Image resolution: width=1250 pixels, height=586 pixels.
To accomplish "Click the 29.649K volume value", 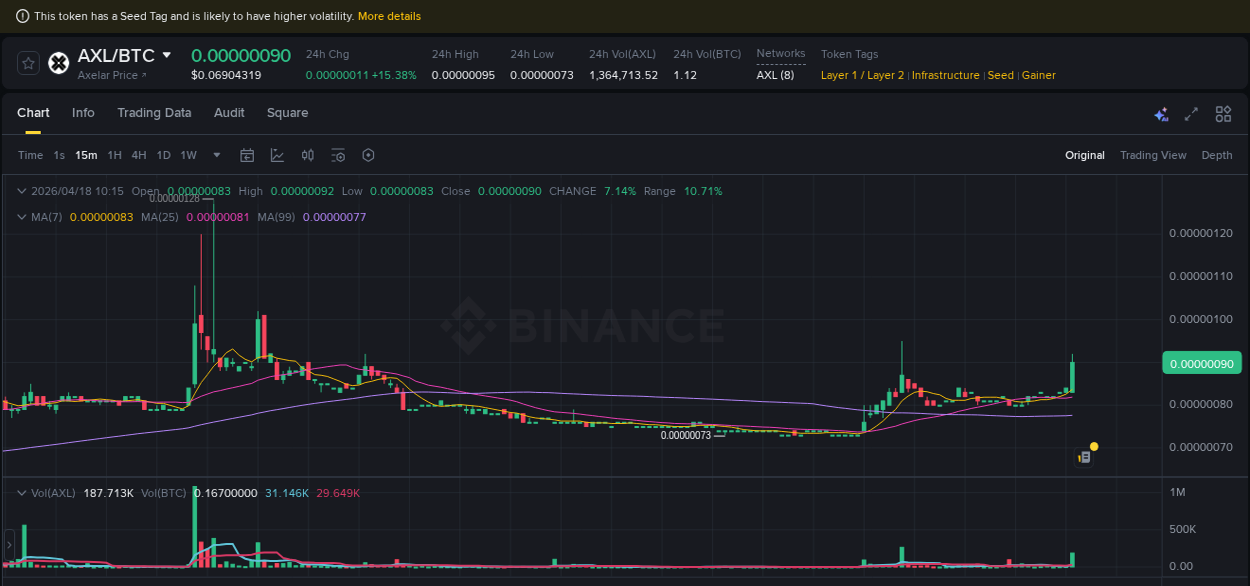I will (338, 493).
